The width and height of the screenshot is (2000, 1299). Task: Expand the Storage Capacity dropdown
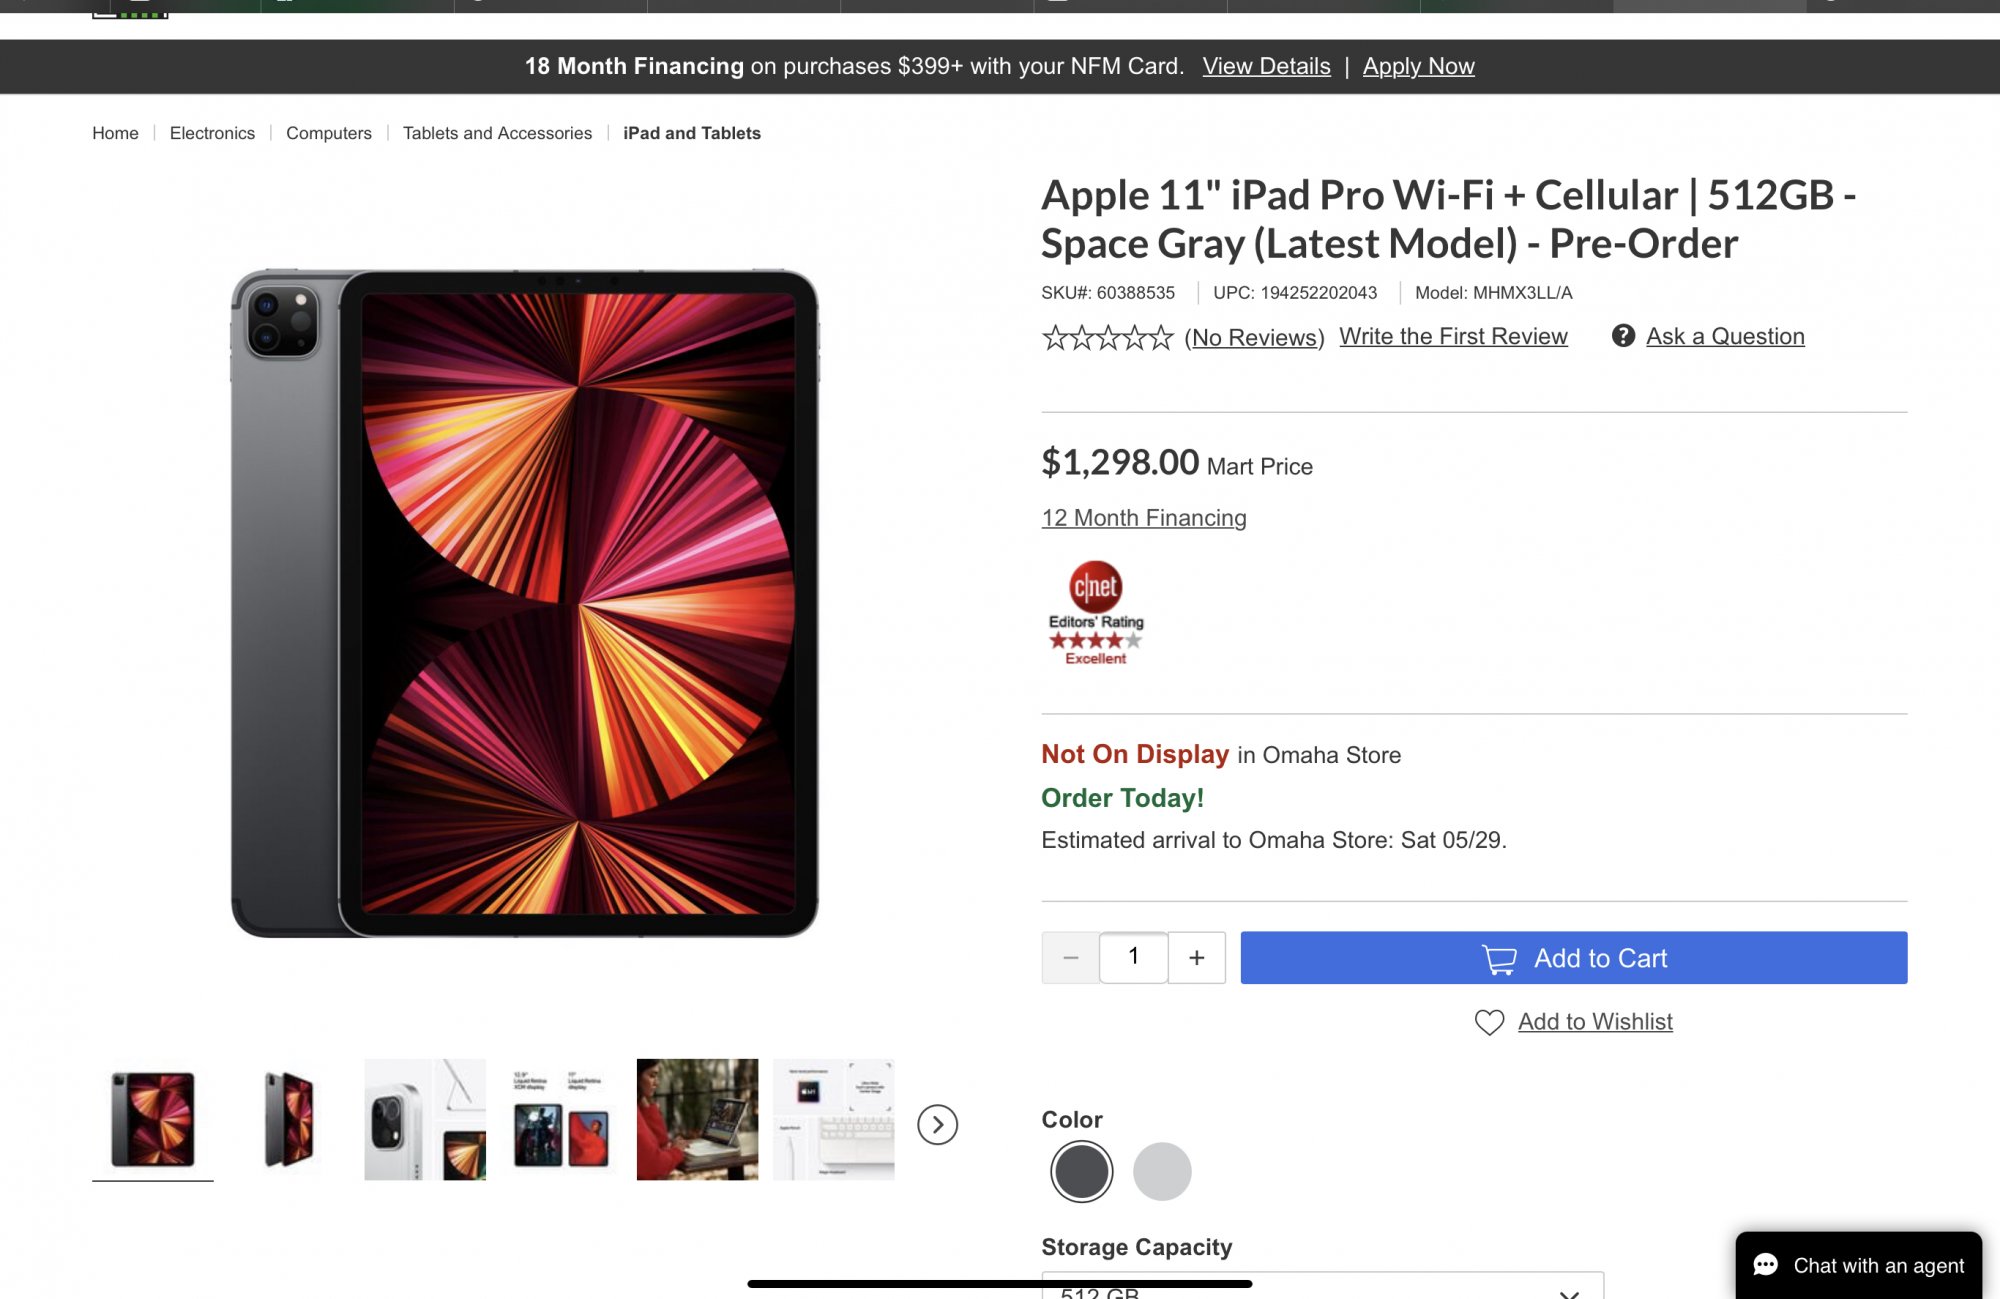[x=1322, y=1288]
